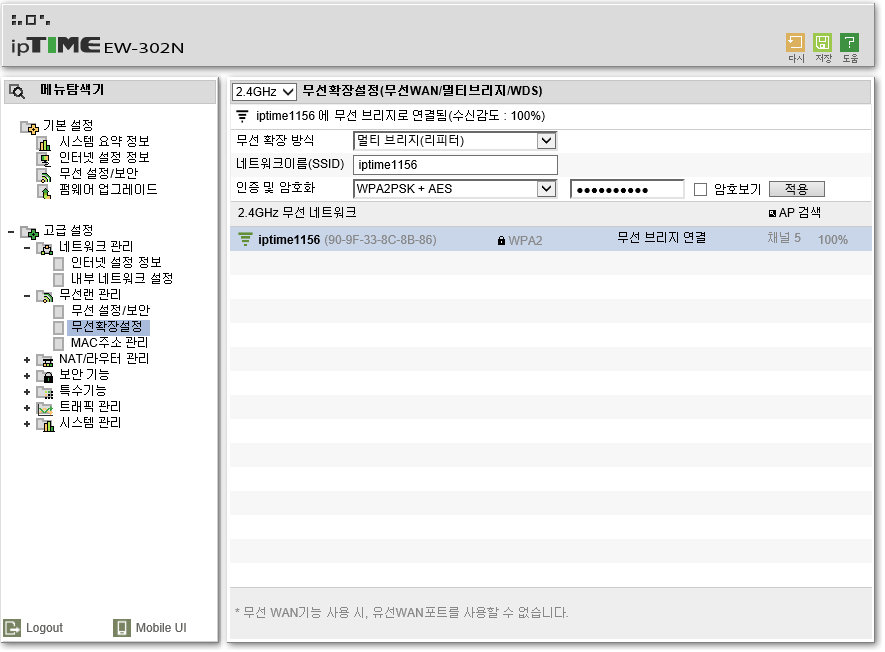Click the 저장 save icon in header

click(x=823, y=43)
